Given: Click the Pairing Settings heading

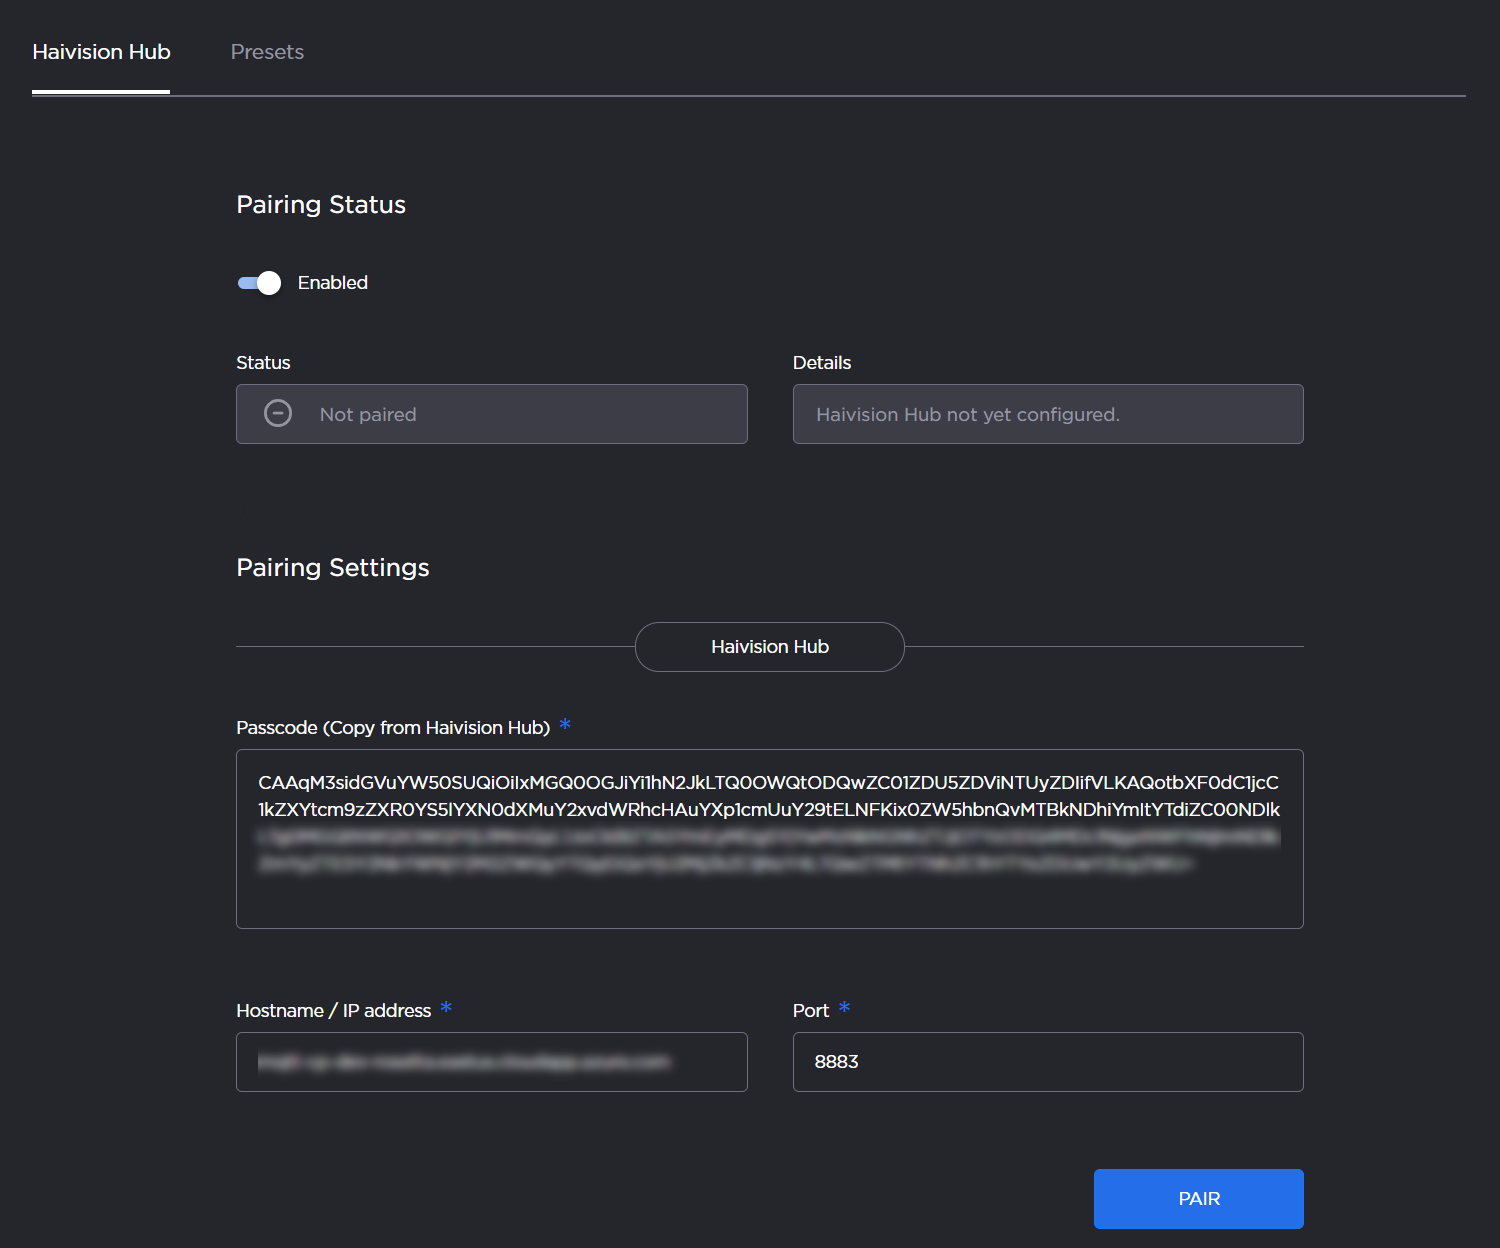Looking at the screenshot, I should pyautogui.click(x=333, y=568).
